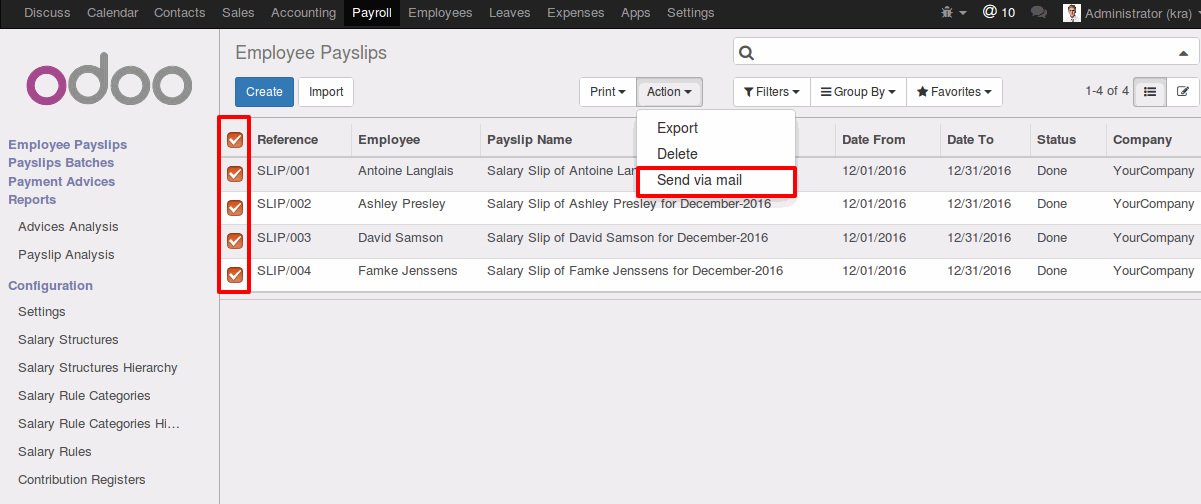1201x504 pixels.
Task: Open Salary Structures
Action: 68,340
